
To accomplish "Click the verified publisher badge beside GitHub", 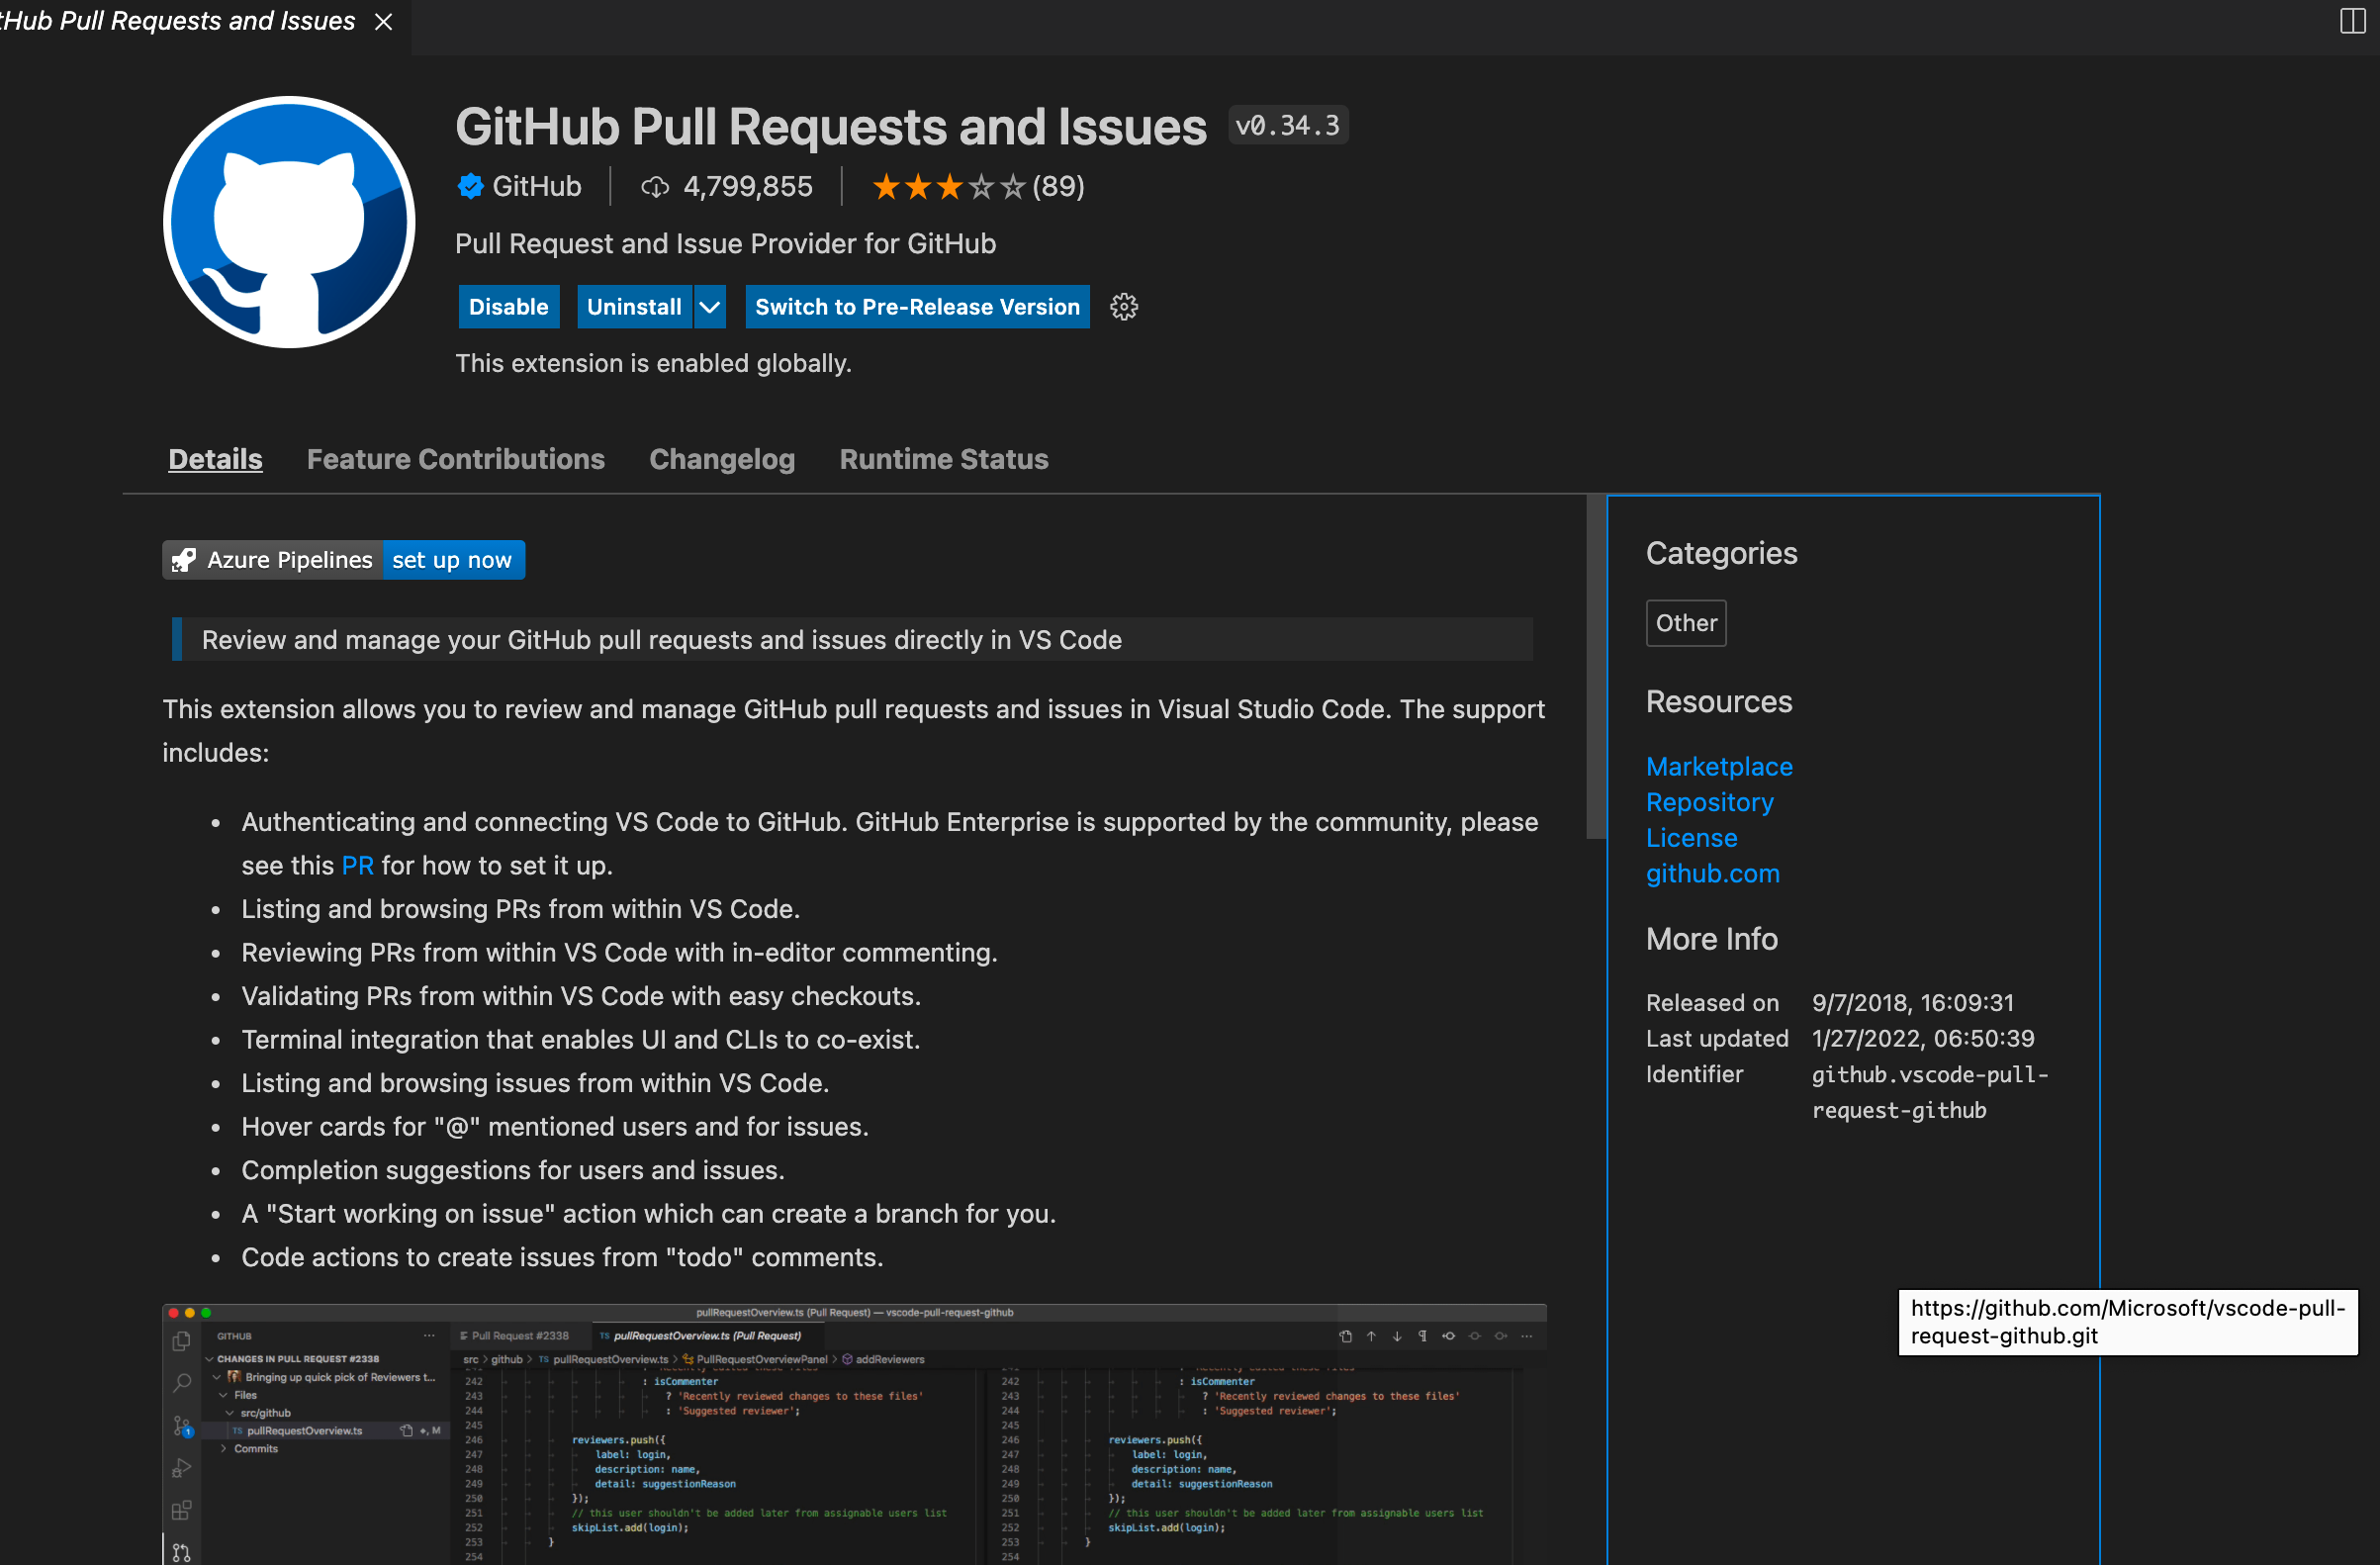I will tap(470, 186).
